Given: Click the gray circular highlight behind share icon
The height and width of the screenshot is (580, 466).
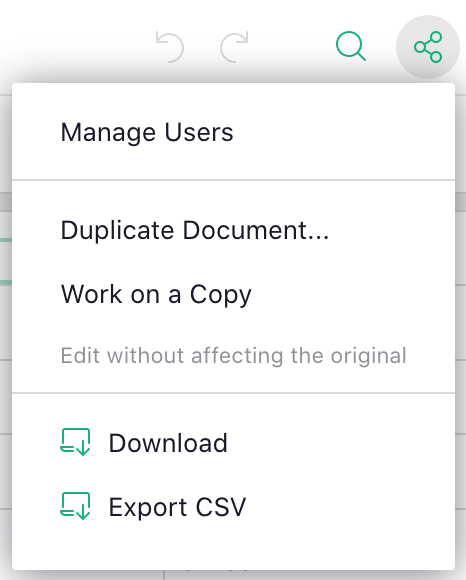Looking at the screenshot, I should (x=428, y=47).
